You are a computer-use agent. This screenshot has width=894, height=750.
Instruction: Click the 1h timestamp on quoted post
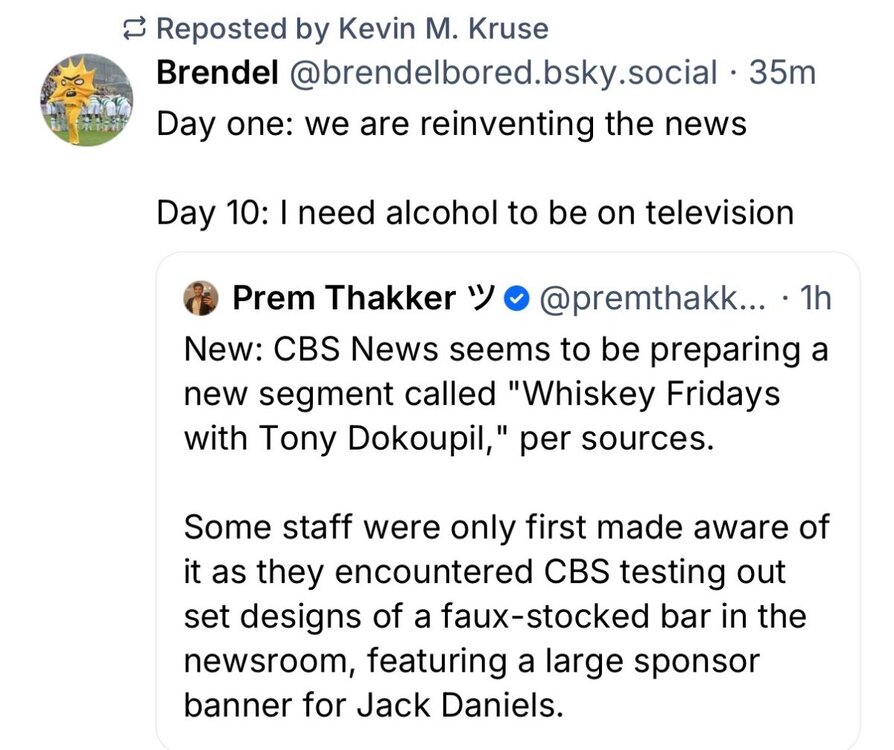click(x=814, y=298)
